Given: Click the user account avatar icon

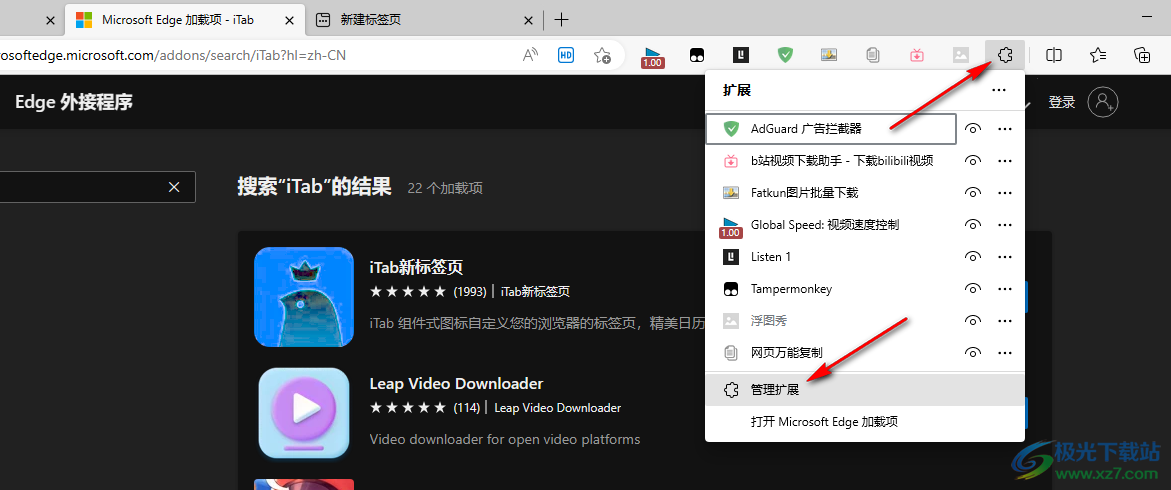Looking at the screenshot, I should 1102,102.
